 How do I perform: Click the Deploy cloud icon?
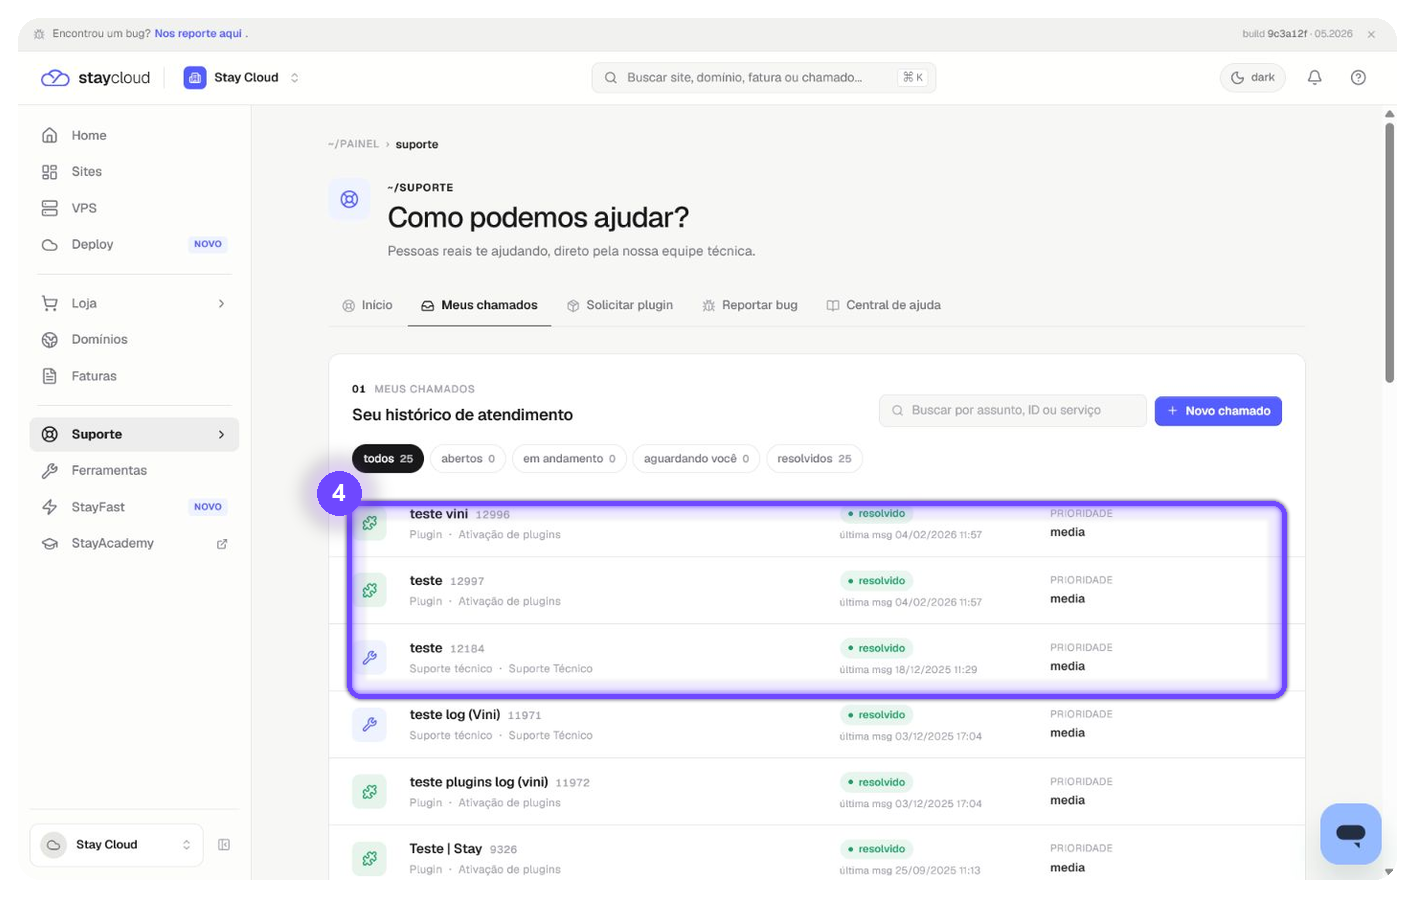point(49,244)
